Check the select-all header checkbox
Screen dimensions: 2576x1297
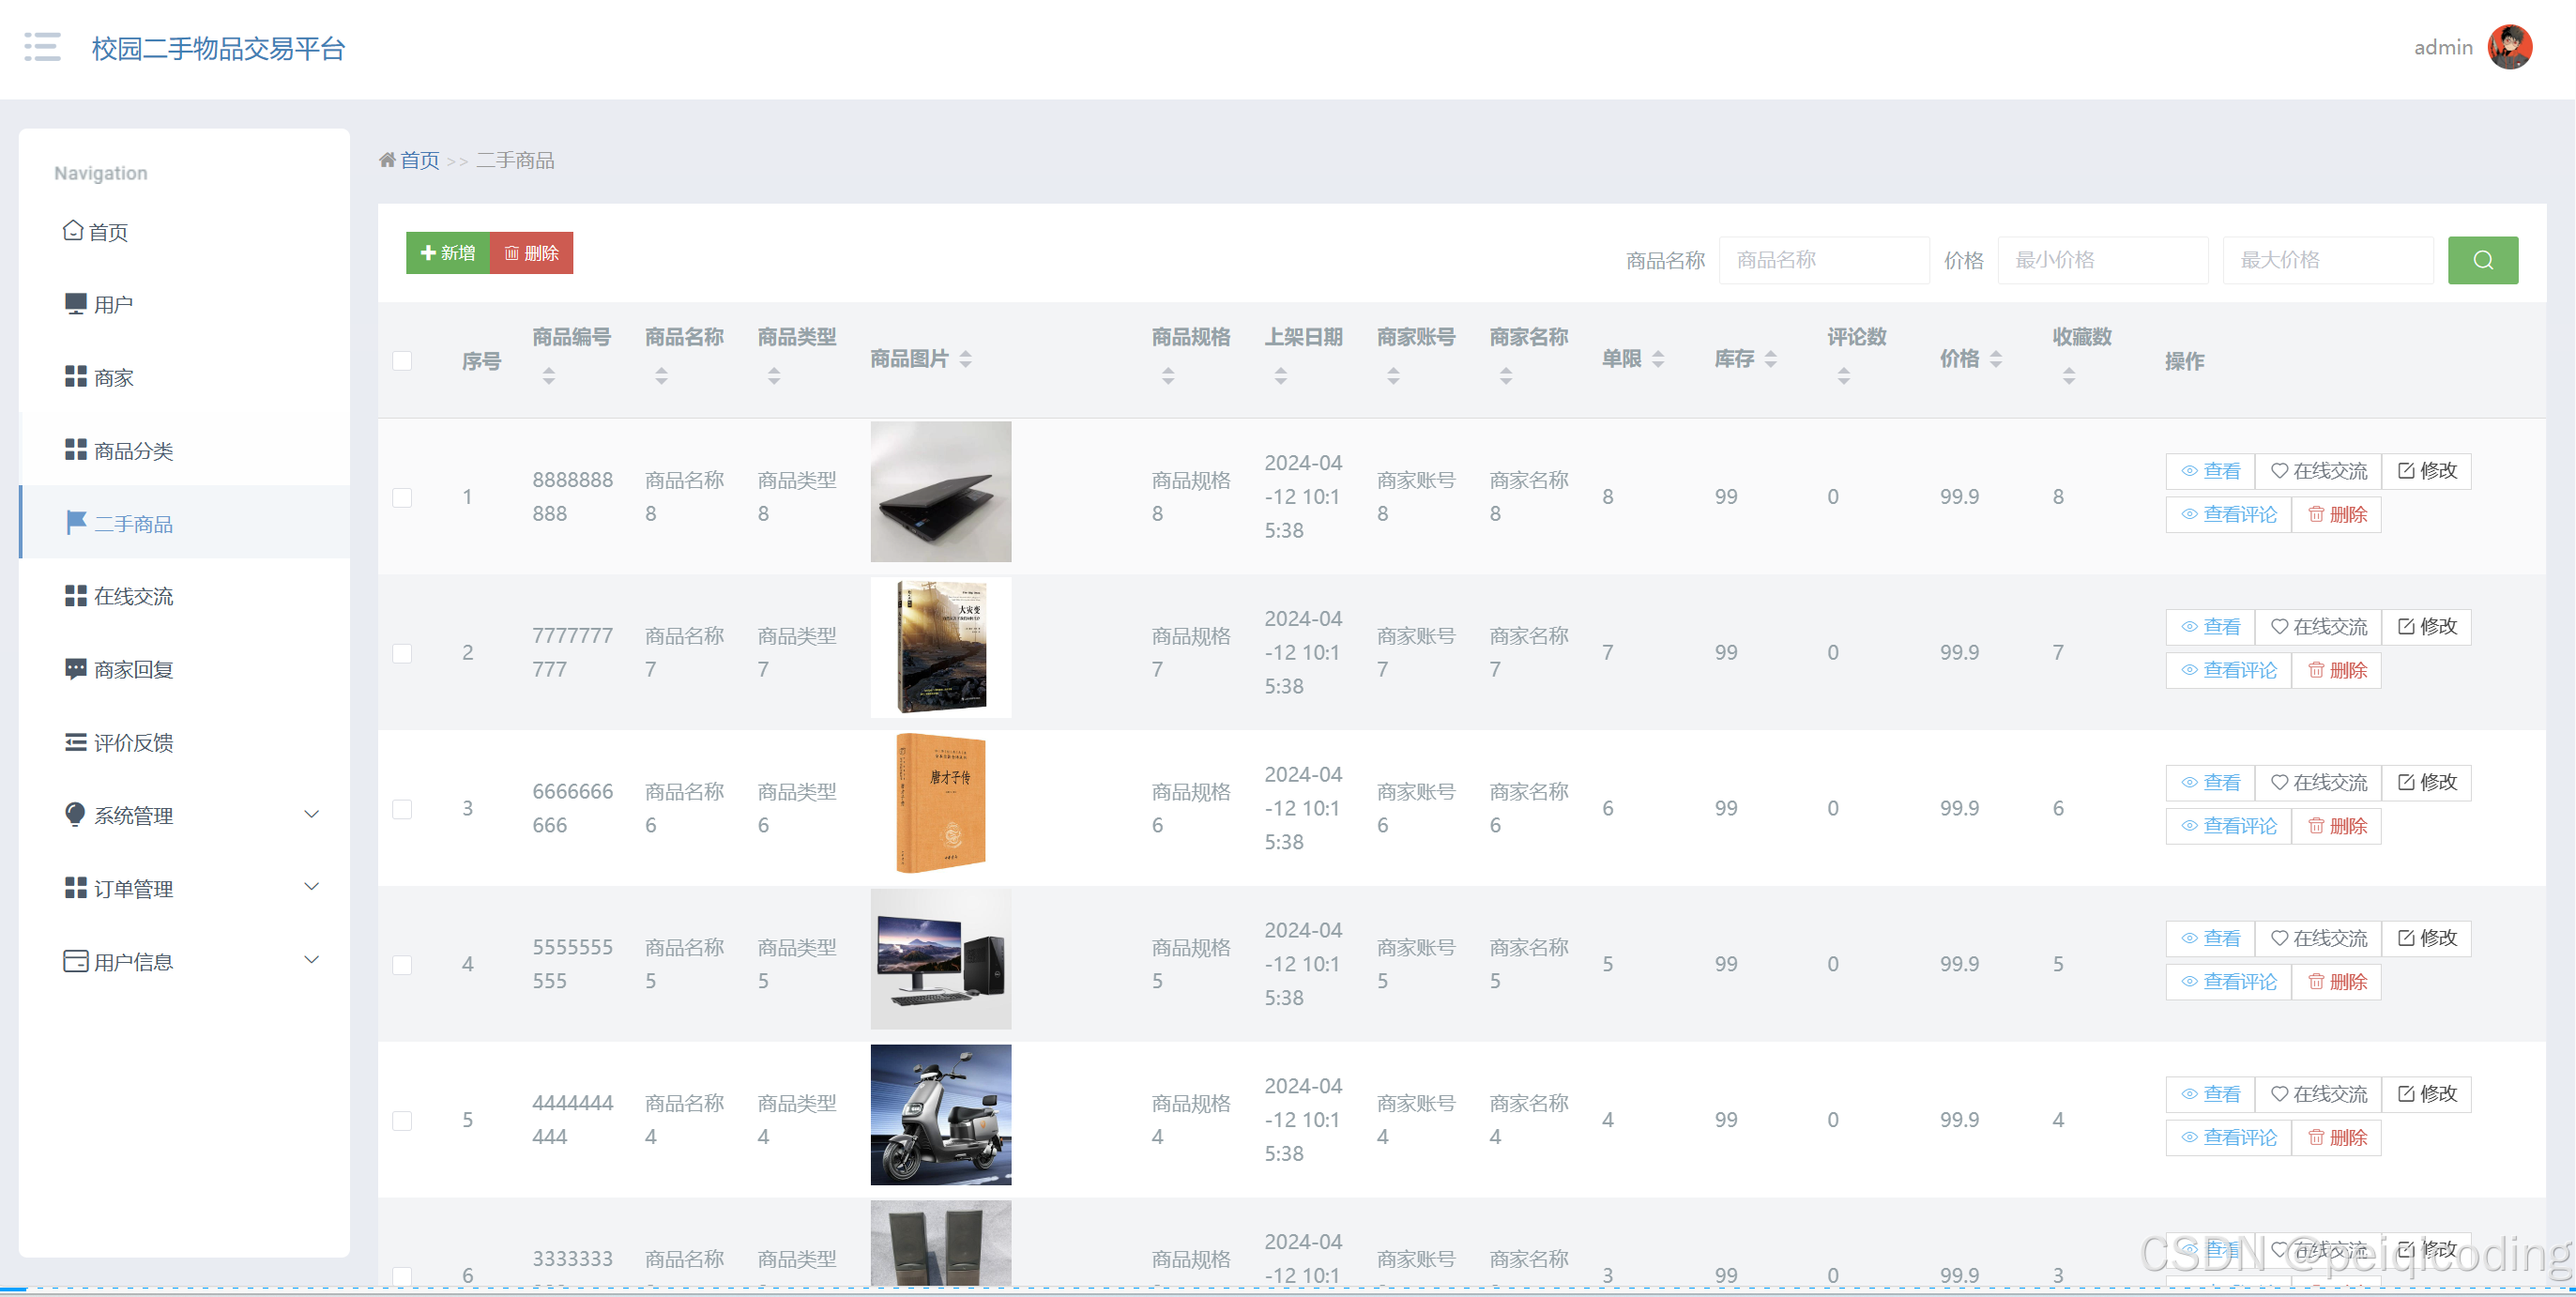click(x=402, y=361)
